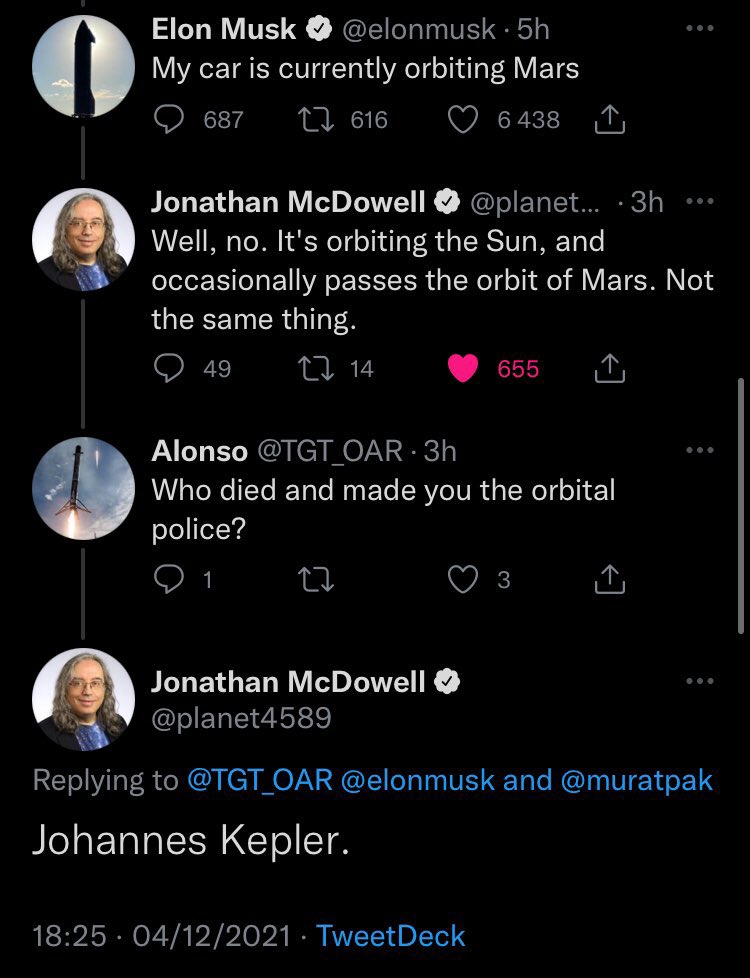750x978 pixels.
Task: Open more options on Elon Musk's tweet
Action: tap(699, 29)
